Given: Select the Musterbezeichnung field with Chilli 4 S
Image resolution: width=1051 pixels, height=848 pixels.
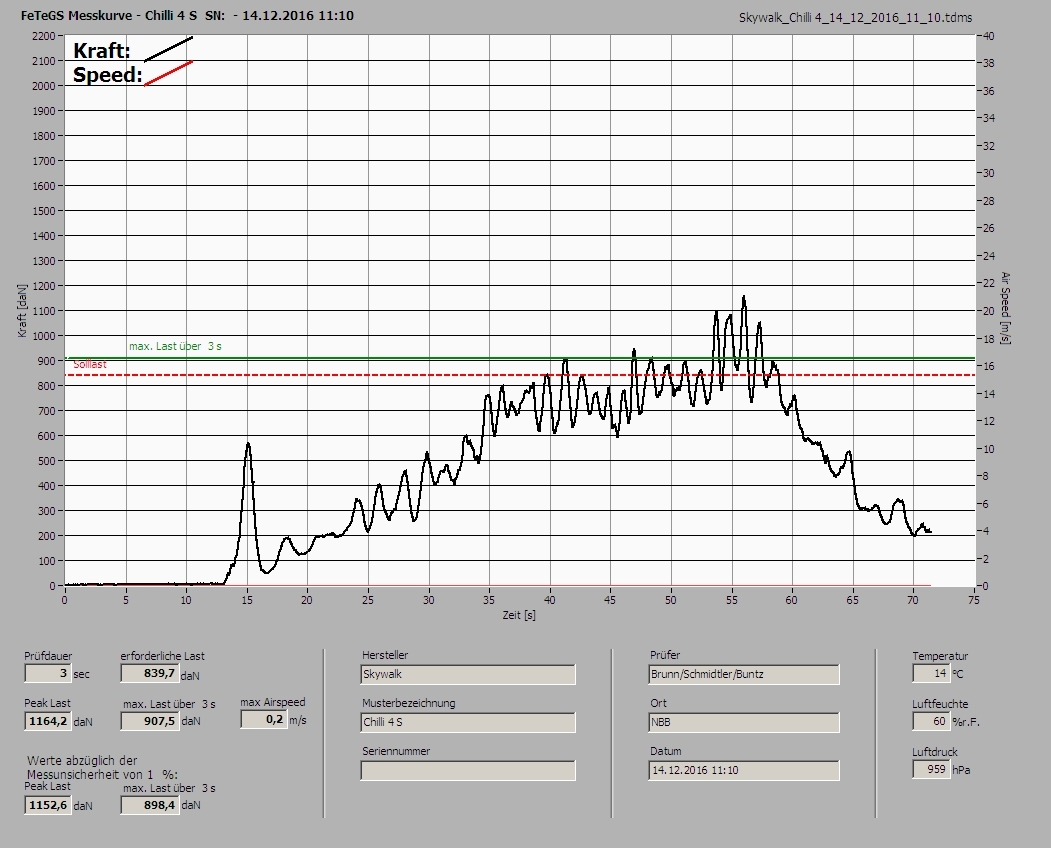Looking at the screenshot, I should point(468,722).
